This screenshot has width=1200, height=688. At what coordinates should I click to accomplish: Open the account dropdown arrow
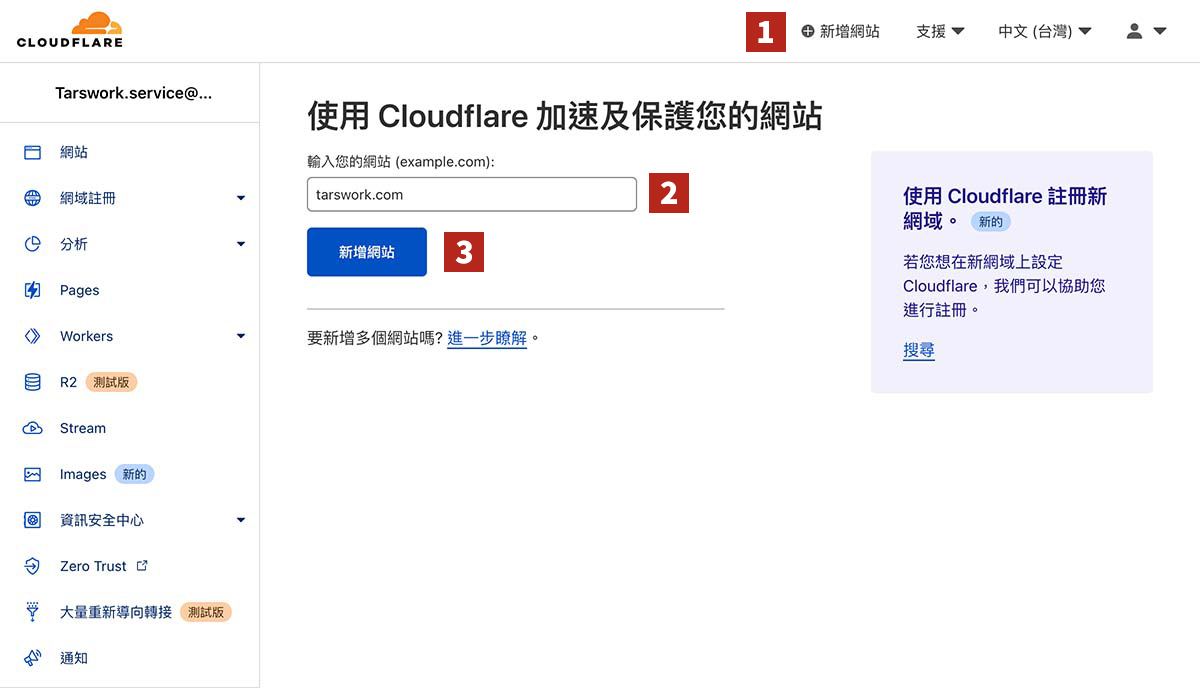pyautogui.click(x=1160, y=31)
